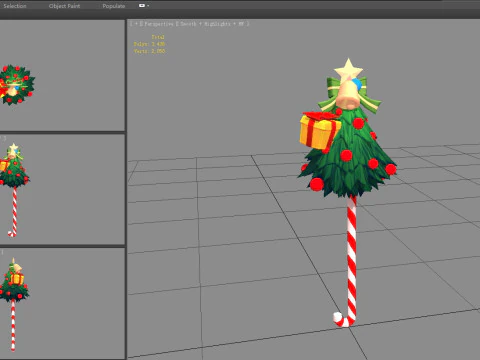This screenshot has height=360, width=480.
Task: Switch to the Populate ribbon tab
Action: (x=114, y=6)
